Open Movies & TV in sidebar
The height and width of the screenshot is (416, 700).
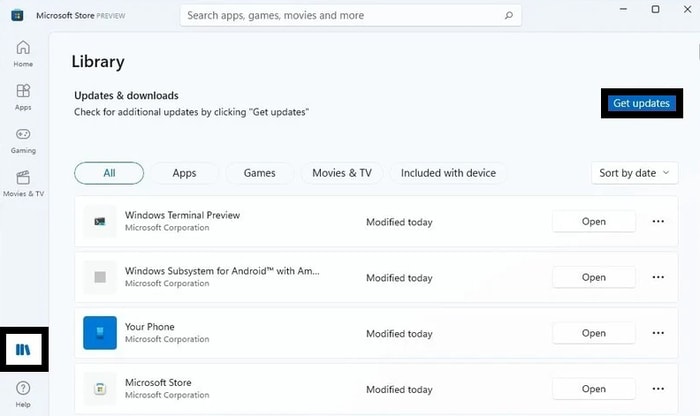coord(23,182)
